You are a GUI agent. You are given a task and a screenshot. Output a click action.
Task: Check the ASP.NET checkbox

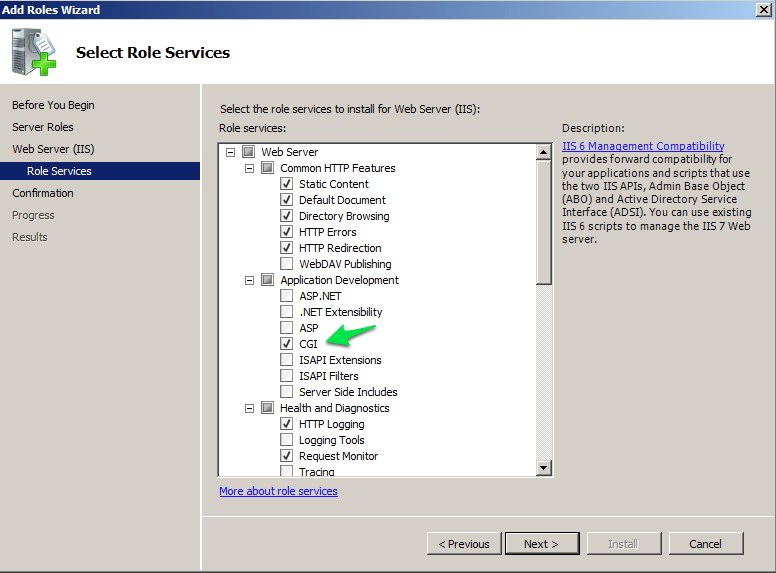287,295
